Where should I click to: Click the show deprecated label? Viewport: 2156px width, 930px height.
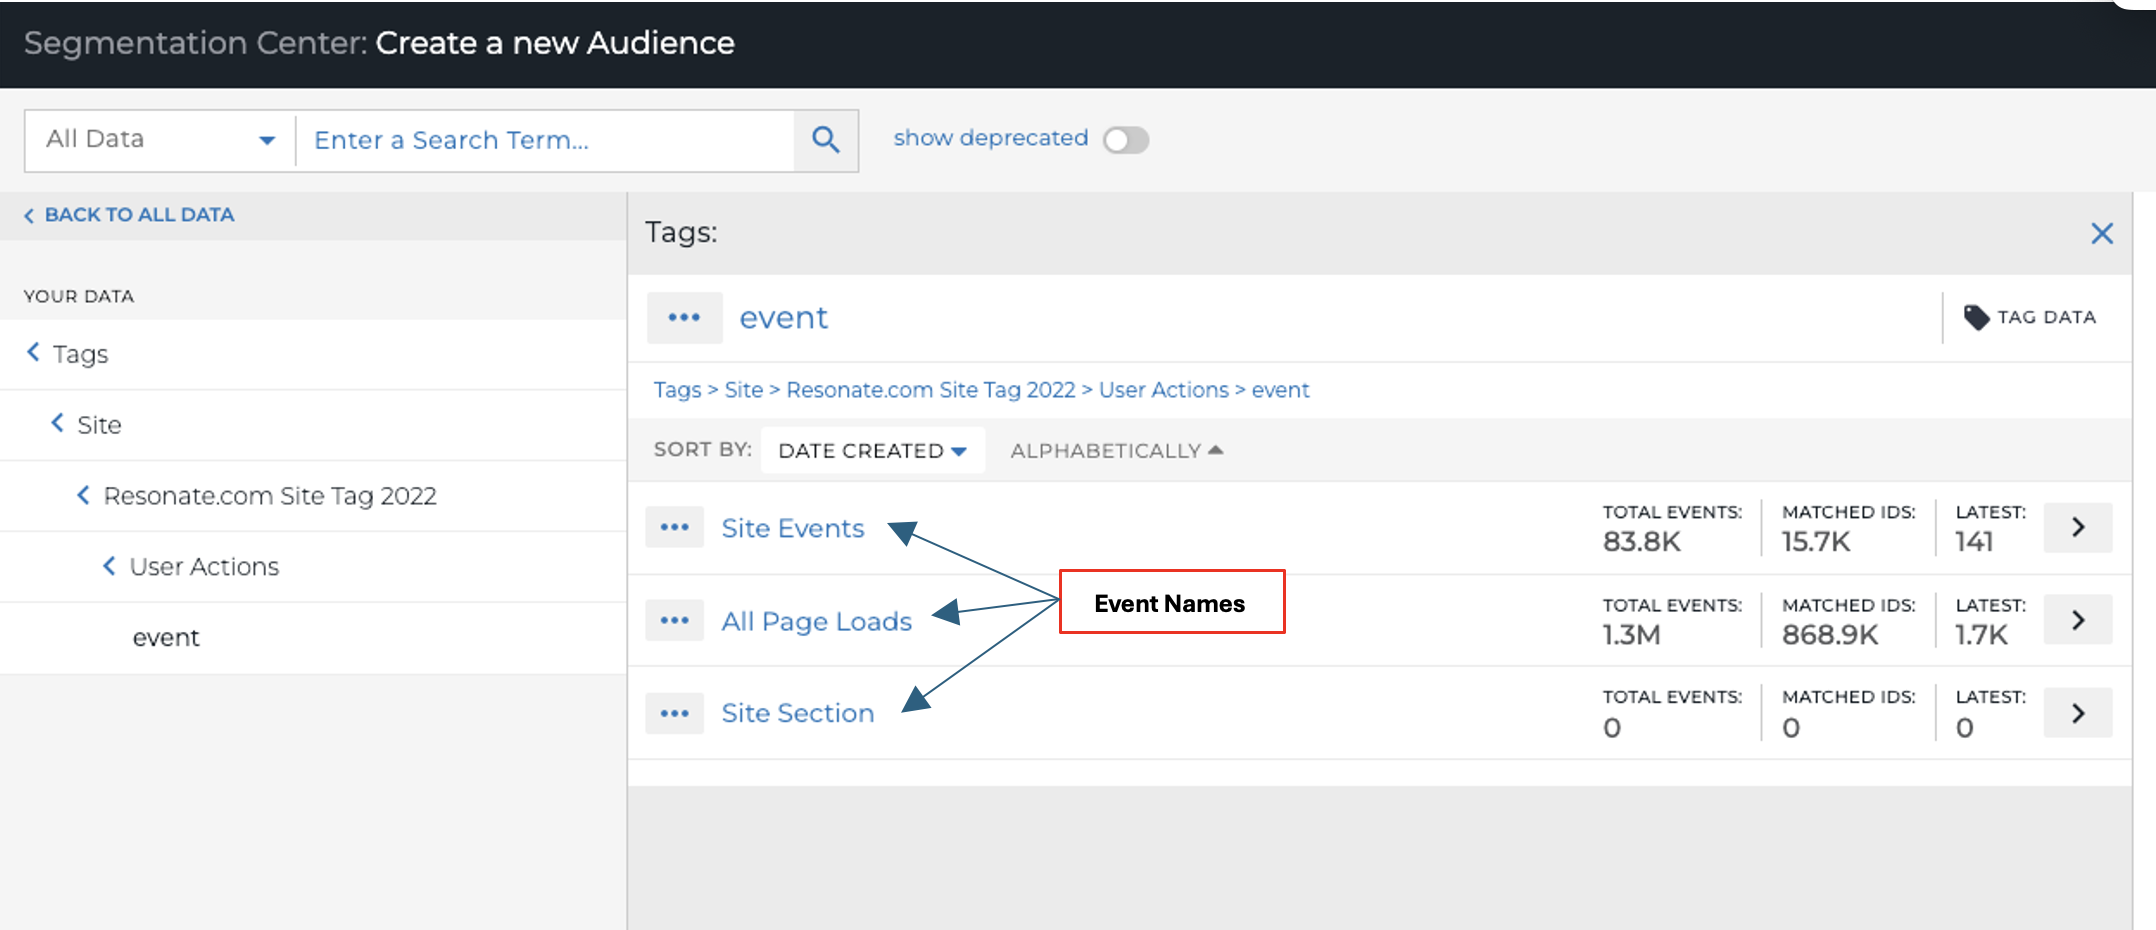click(x=991, y=138)
